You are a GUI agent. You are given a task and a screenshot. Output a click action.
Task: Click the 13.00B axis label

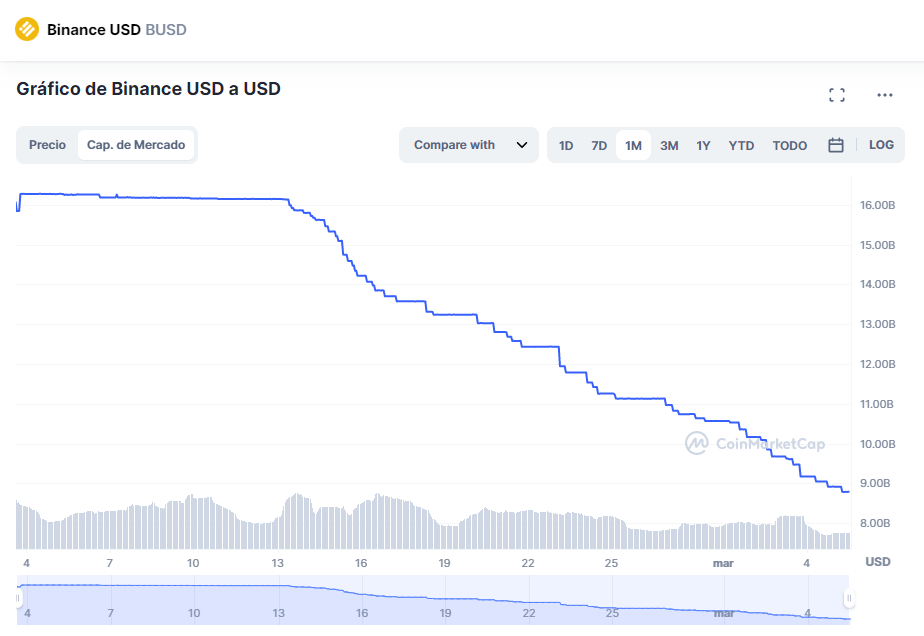click(877, 324)
